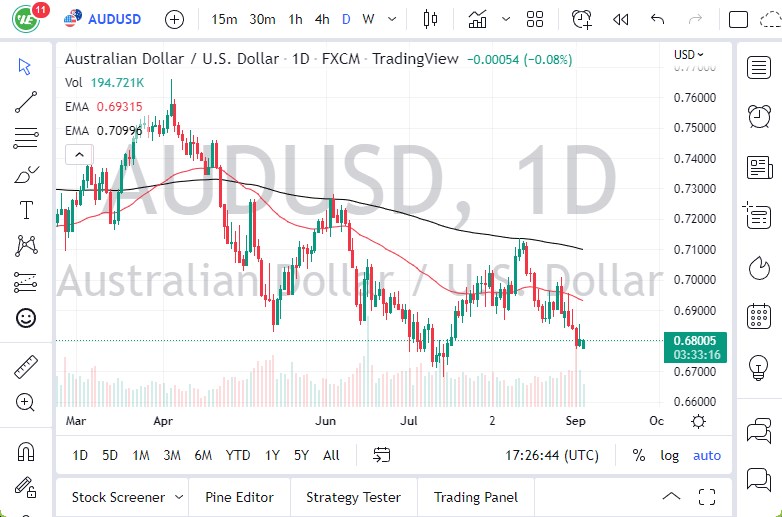The height and width of the screenshot is (517, 782).
Task: Expand the Stock Screener dropdown arrow
Action: pos(179,497)
